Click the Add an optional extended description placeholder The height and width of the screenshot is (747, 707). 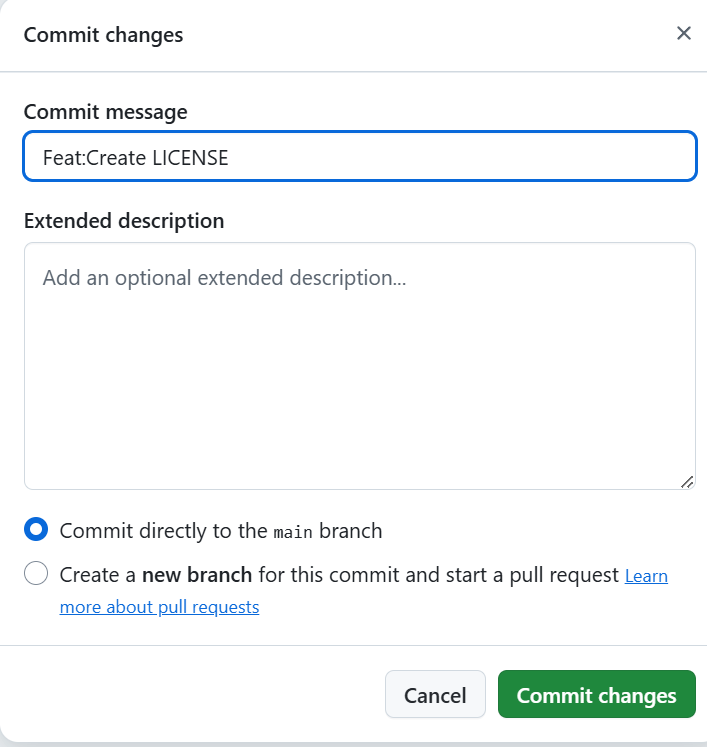[x=224, y=278]
